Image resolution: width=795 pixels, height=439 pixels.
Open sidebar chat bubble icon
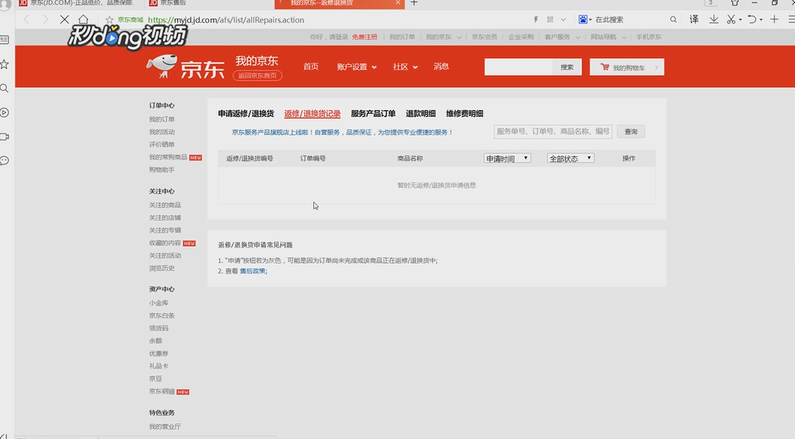[x=5, y=161]
